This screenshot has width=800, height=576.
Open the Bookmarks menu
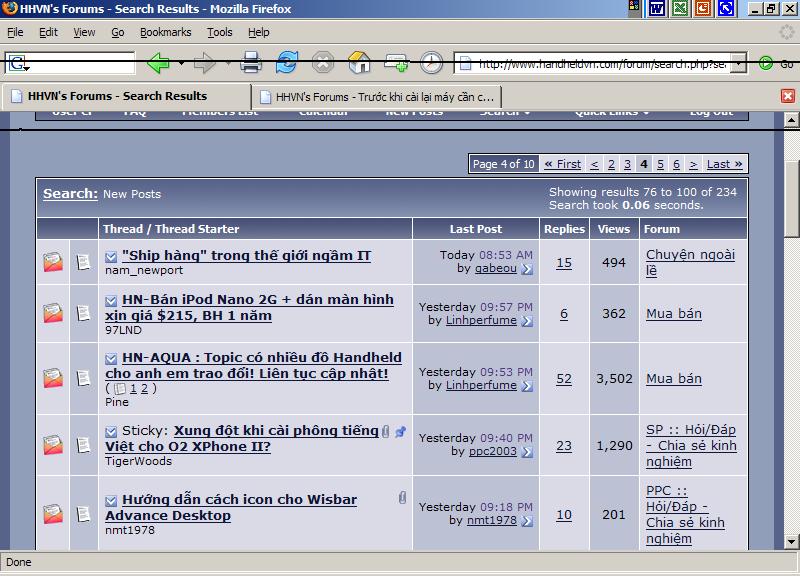[x=165, y=32]
